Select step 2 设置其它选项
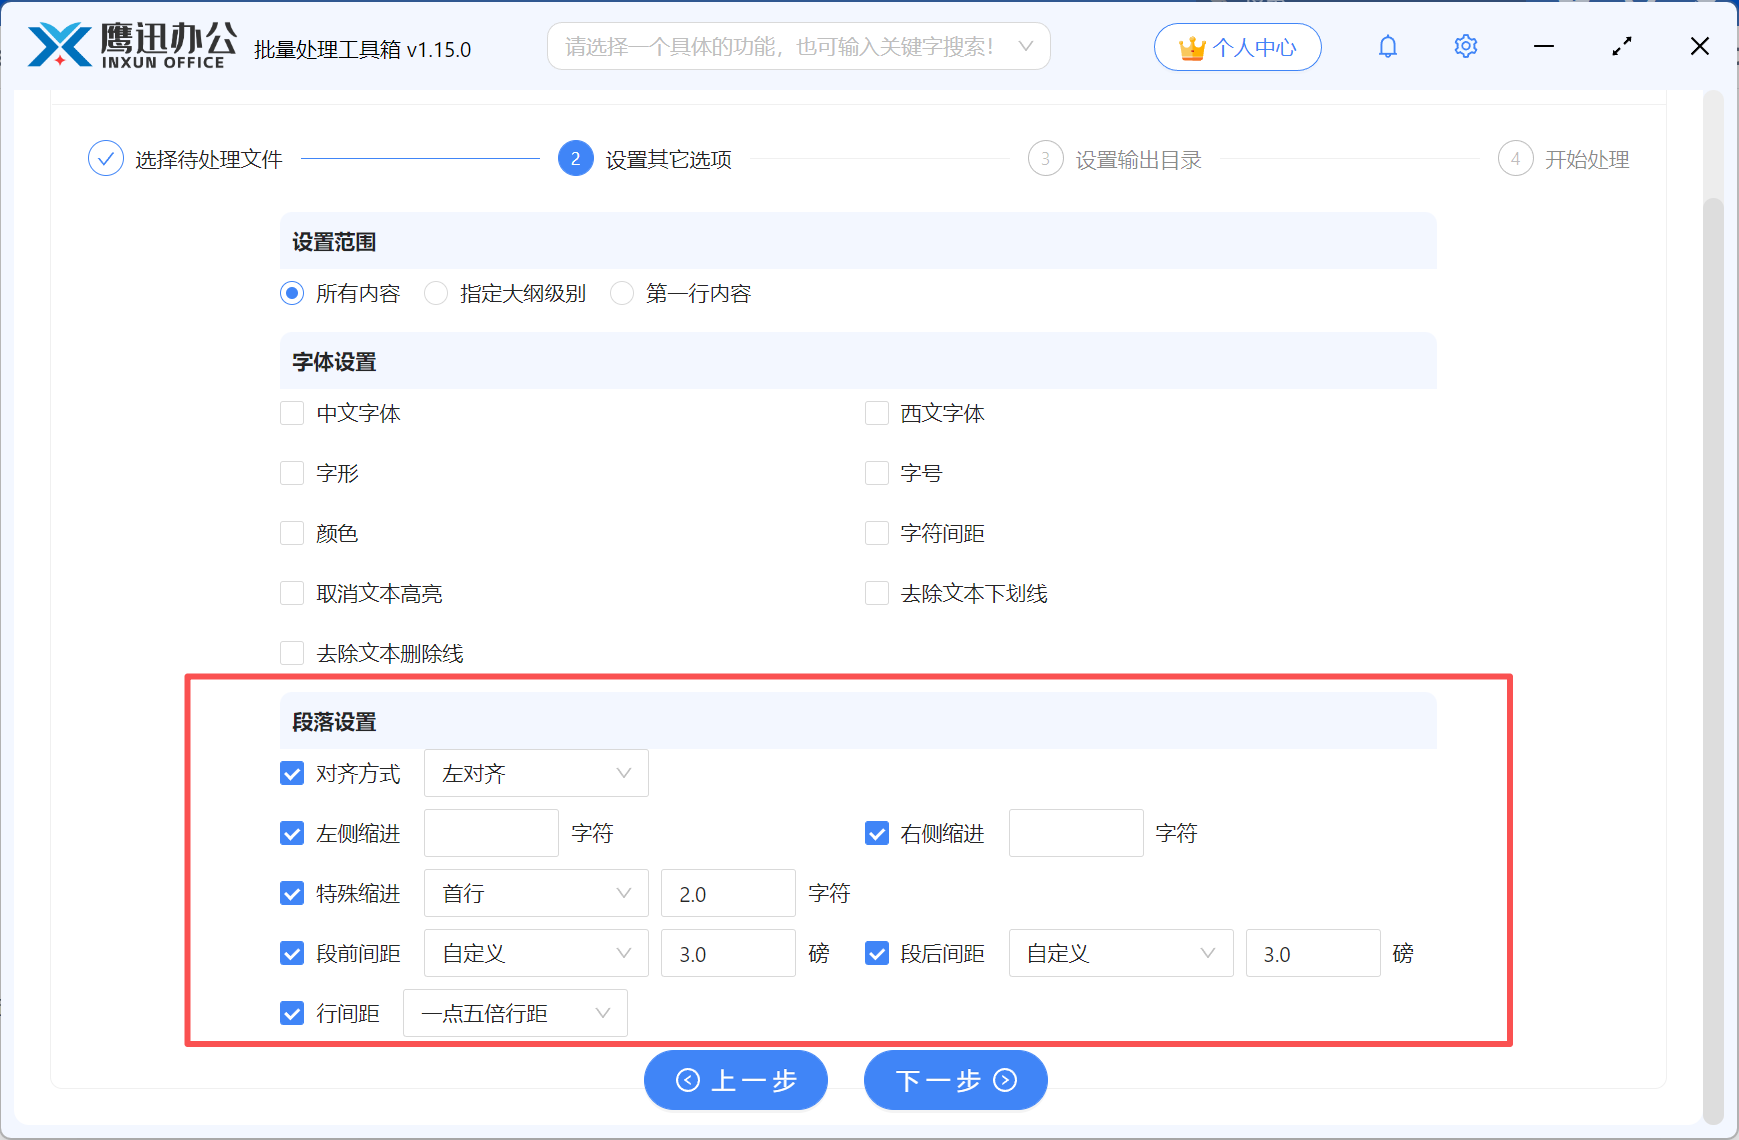This screenshot has height=1140, width=1739. [x=645, y=159]
